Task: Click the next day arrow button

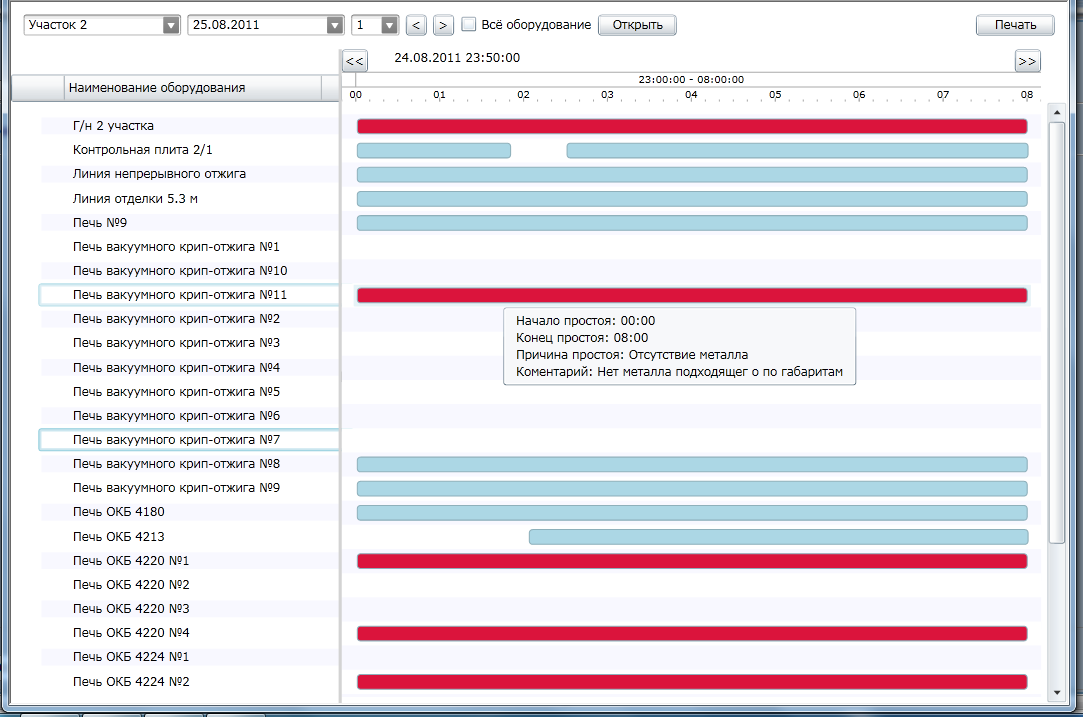Action: tap(443, 25)
